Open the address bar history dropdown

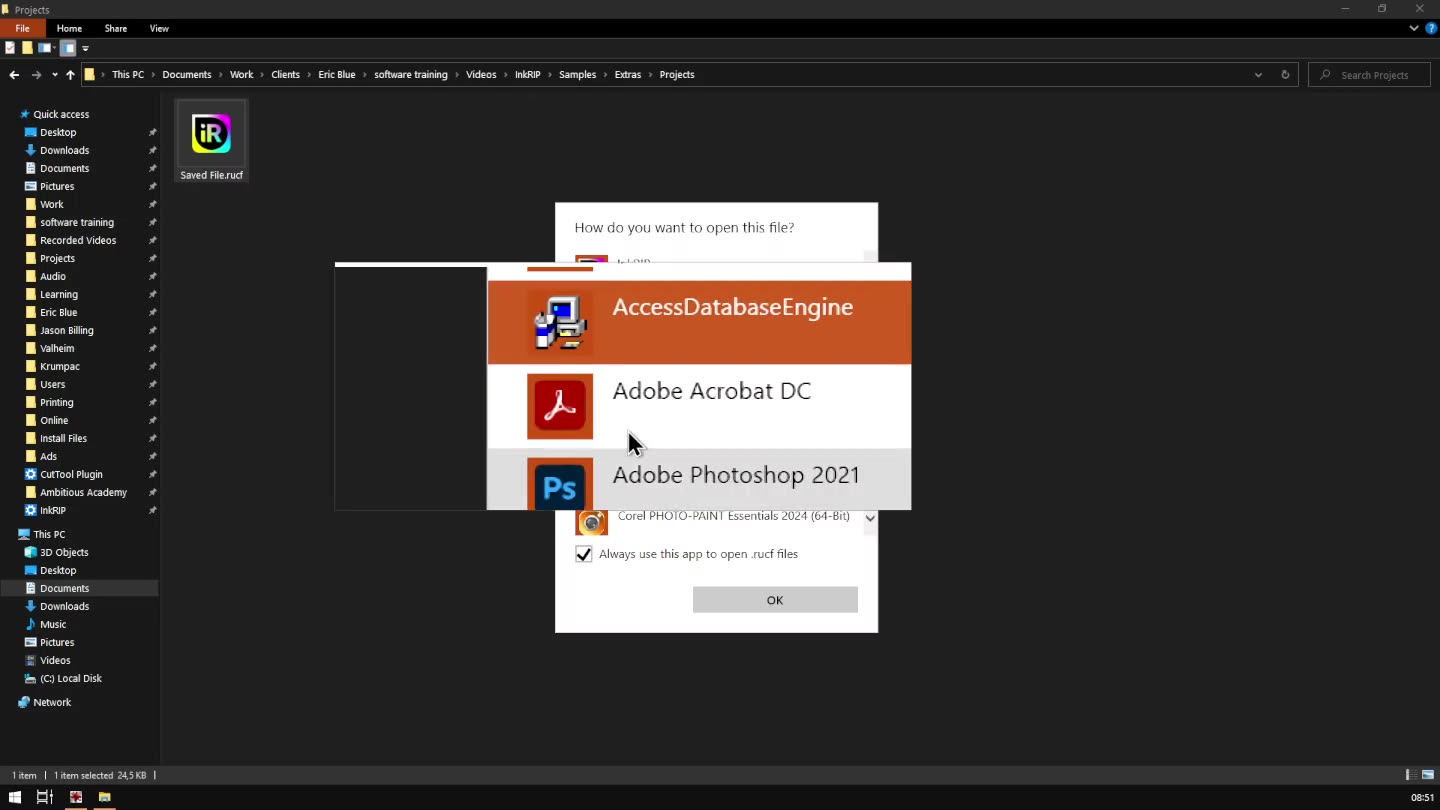(1258, 75)
